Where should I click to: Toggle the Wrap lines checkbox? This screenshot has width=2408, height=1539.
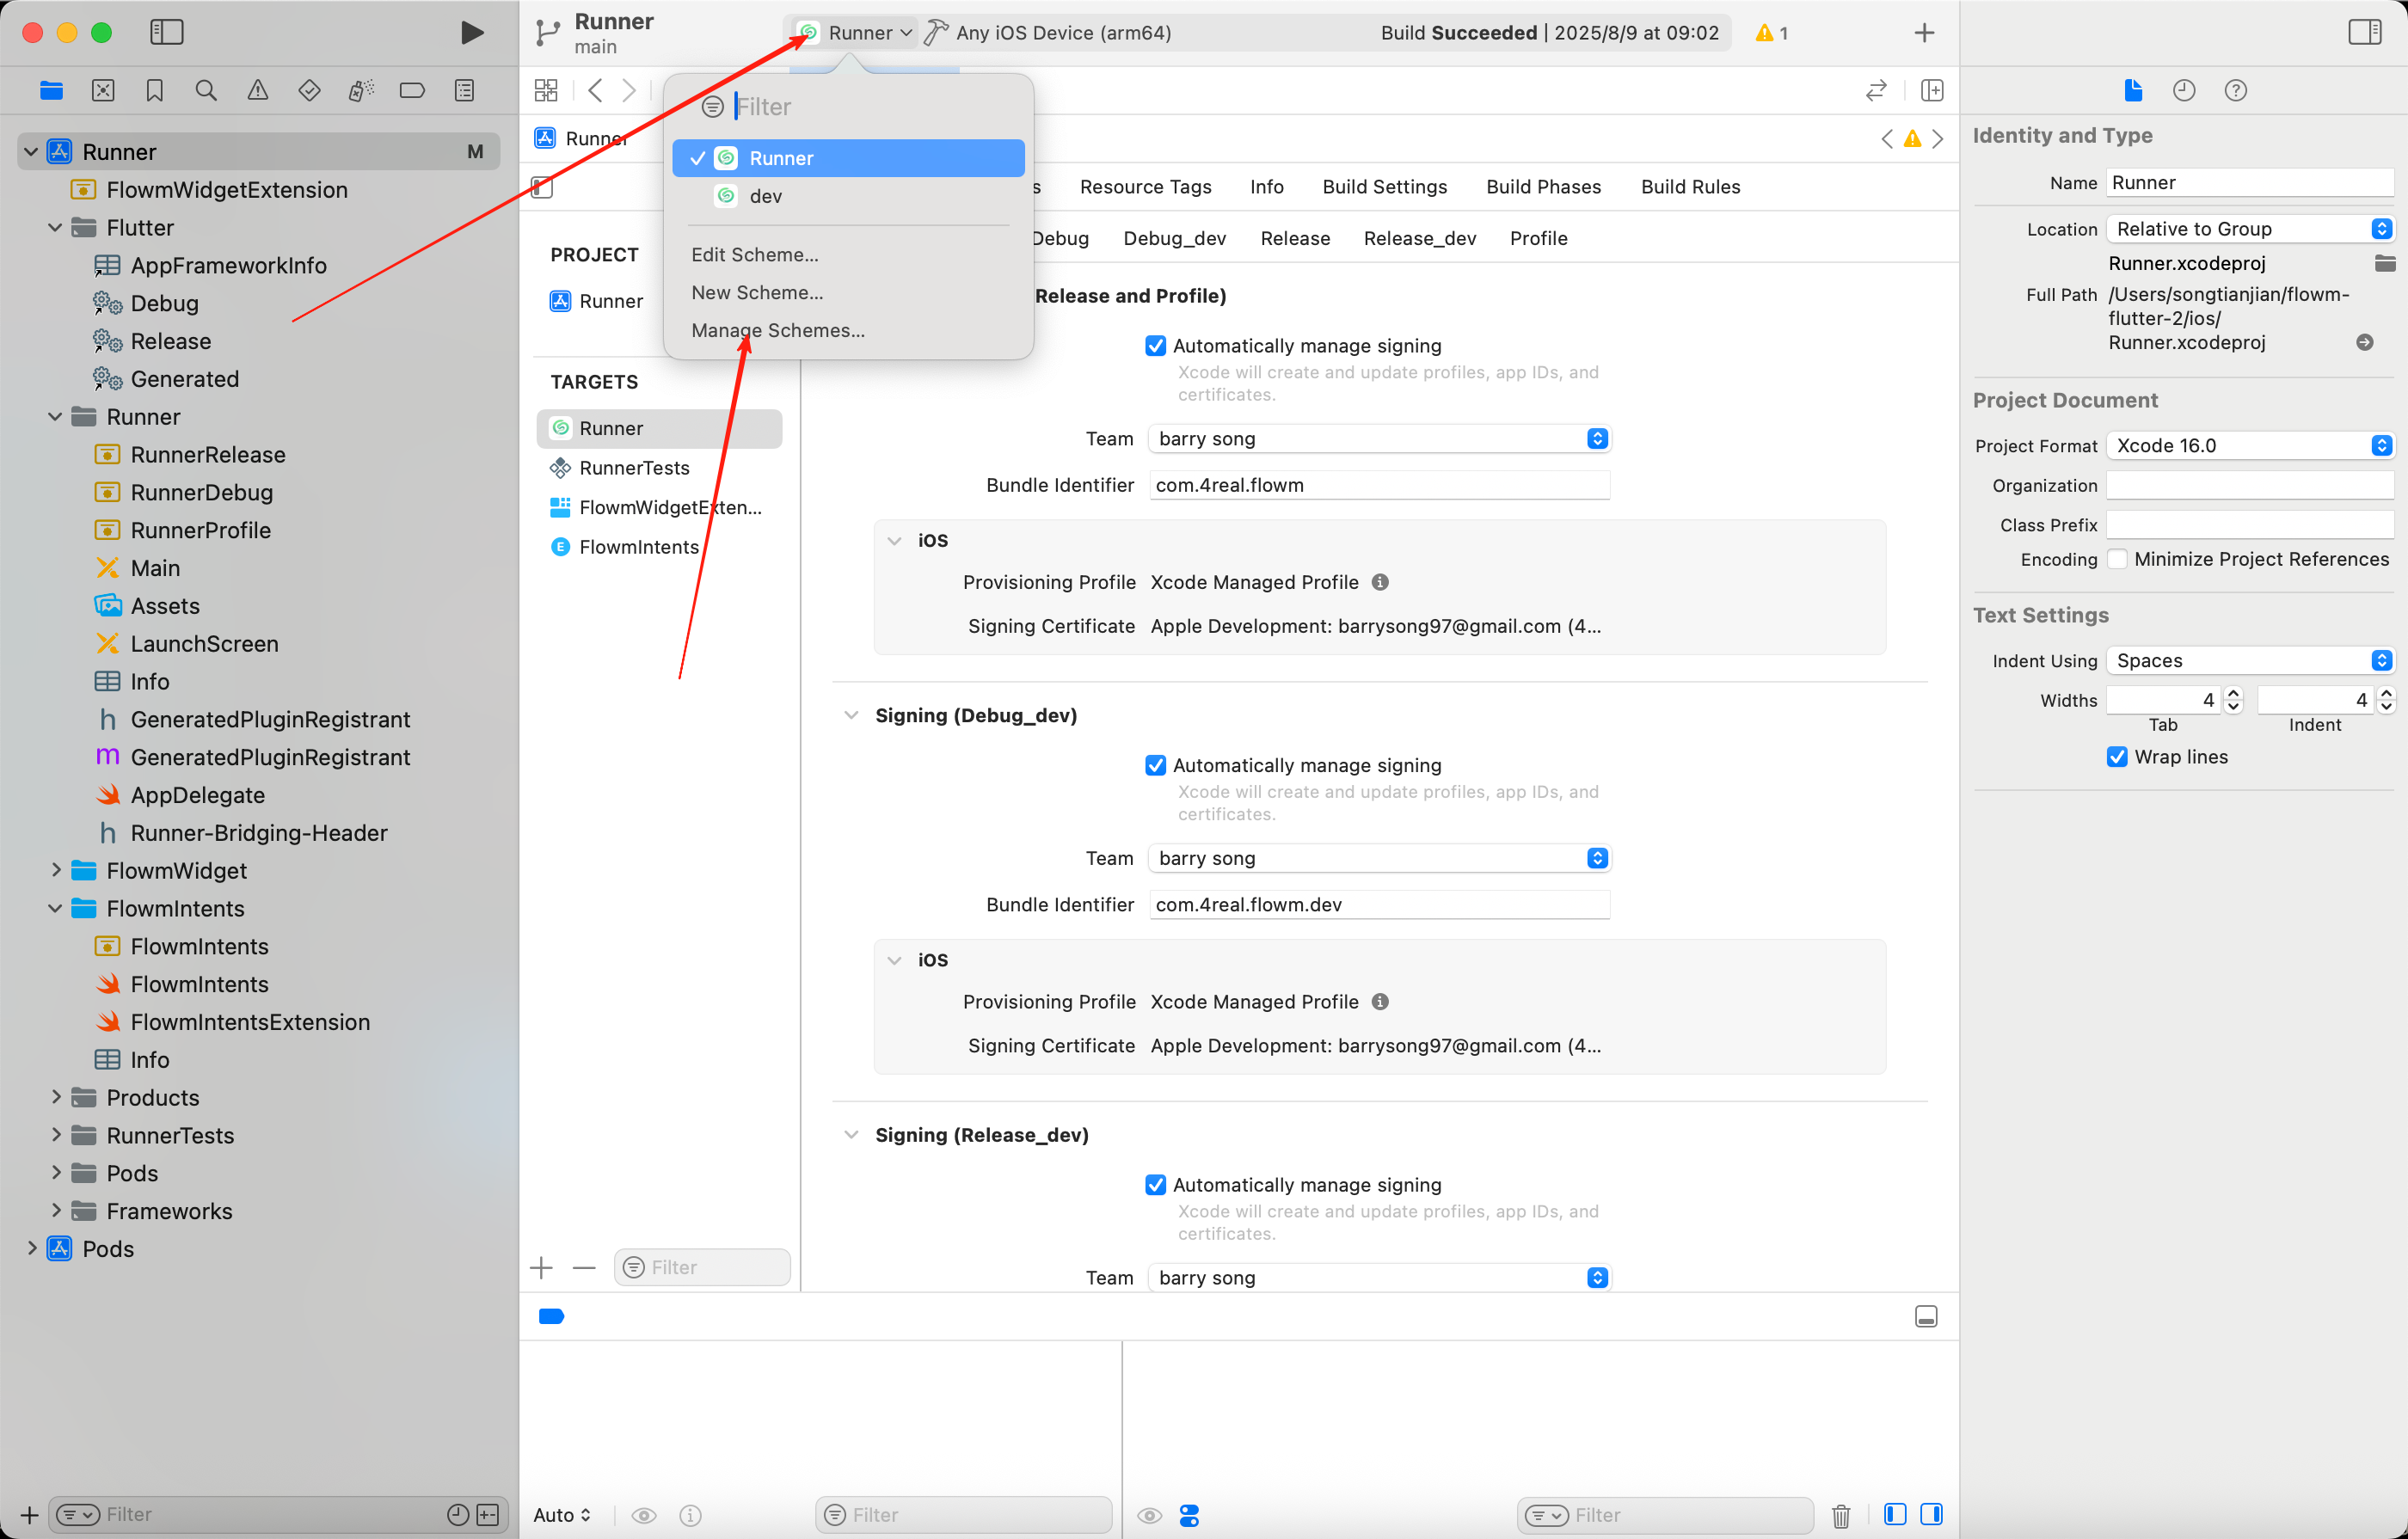(2117, 757)
